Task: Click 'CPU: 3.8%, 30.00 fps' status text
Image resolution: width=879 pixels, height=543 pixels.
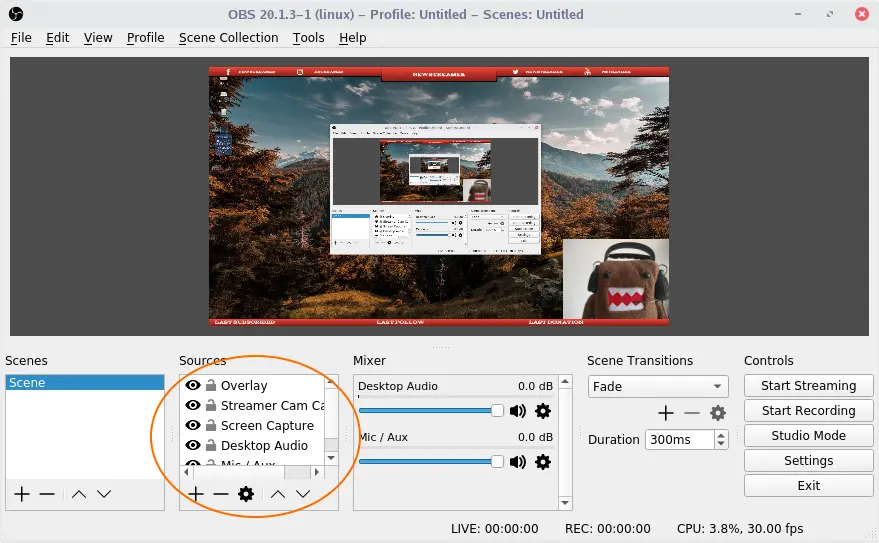Action: [x=740, y=528]
